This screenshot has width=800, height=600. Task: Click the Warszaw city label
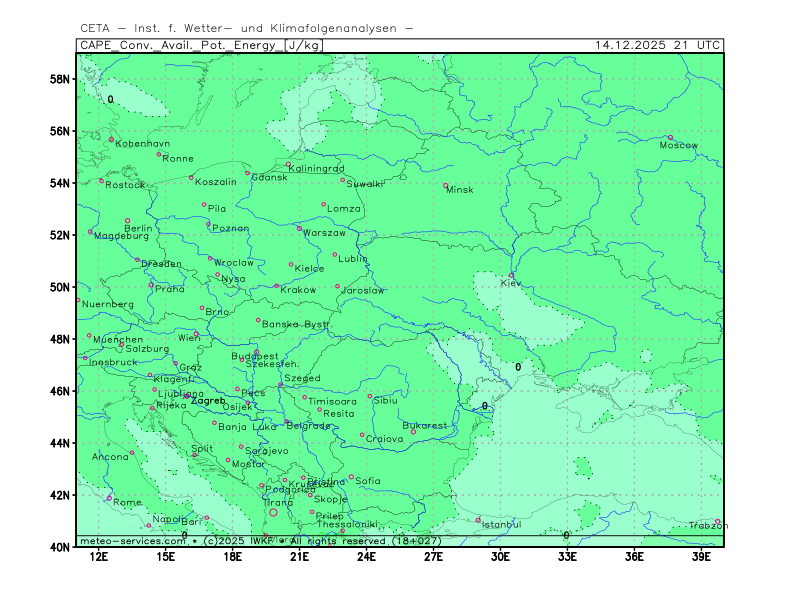pyautogui.click(x=324, y=233)
